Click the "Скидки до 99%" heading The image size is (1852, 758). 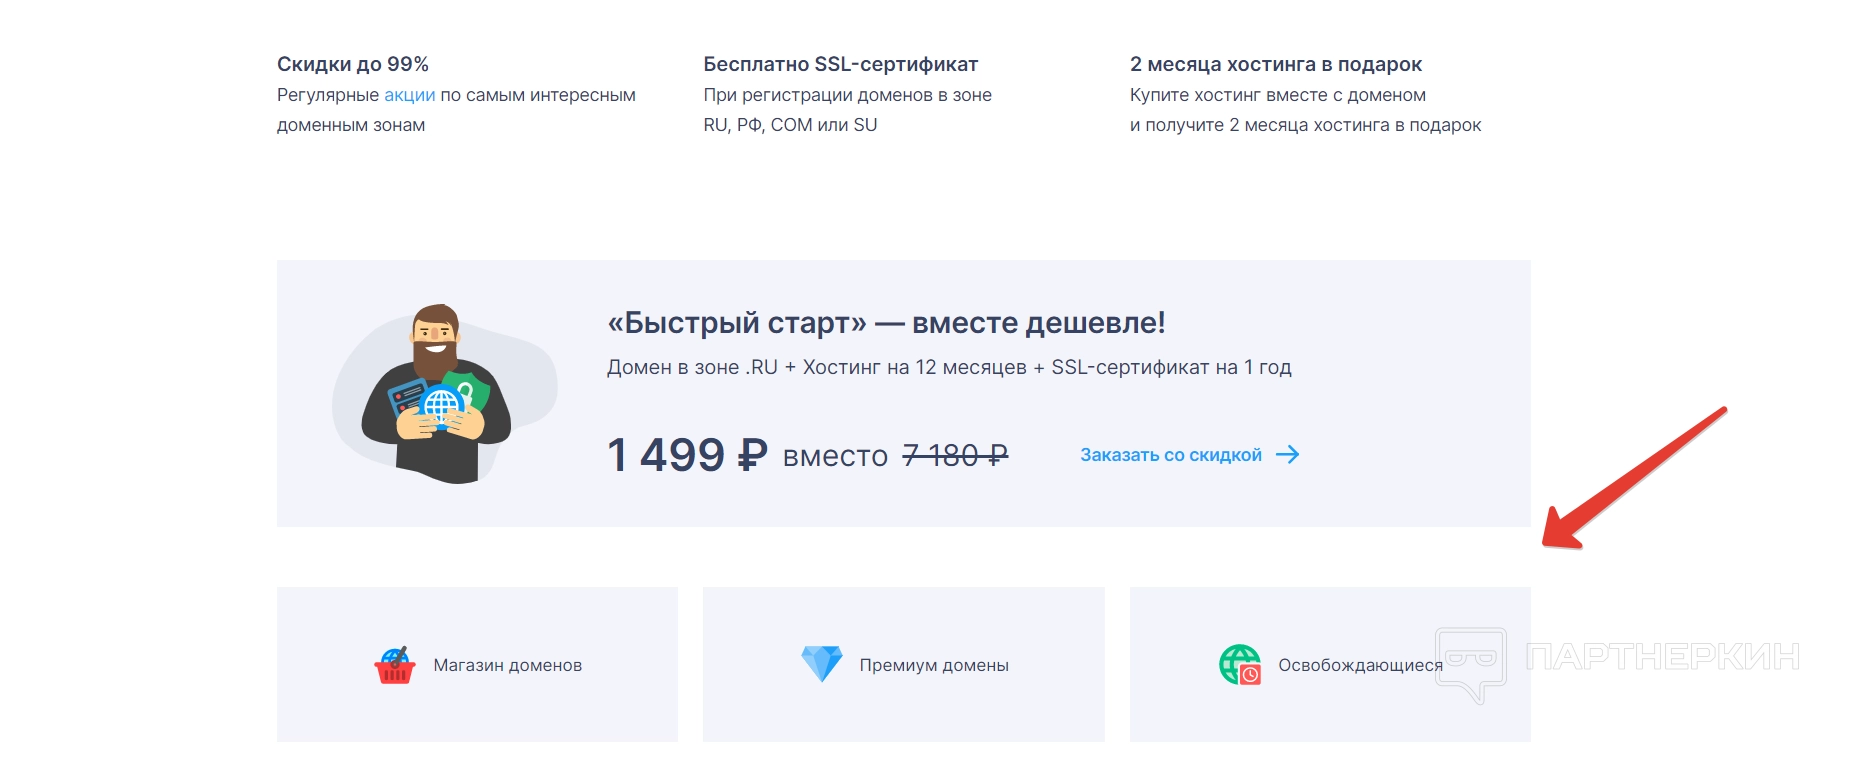tap(352, 64)
